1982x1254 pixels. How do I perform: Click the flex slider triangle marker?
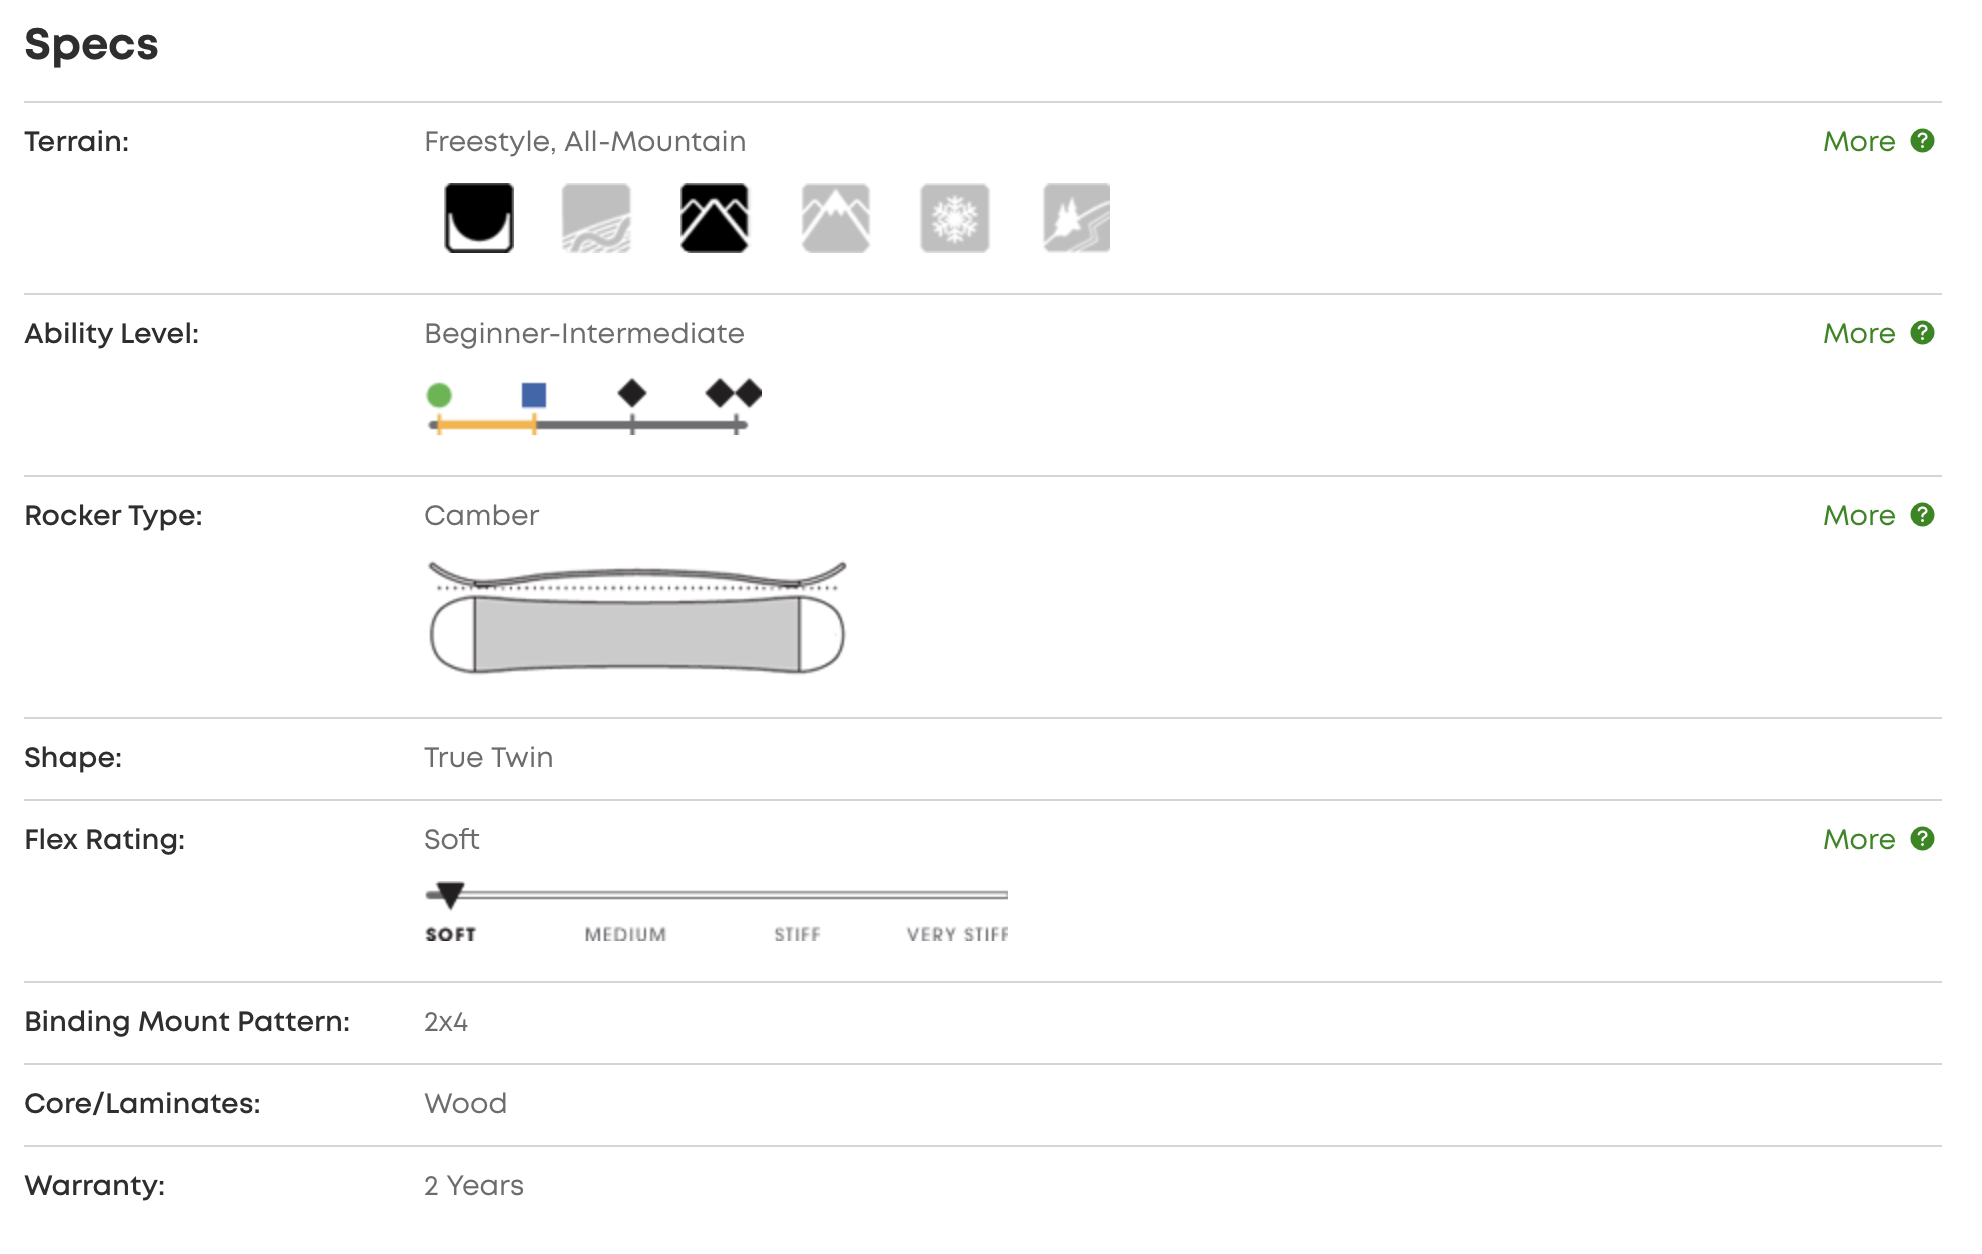pyautogui.click(x=451, y=894)
